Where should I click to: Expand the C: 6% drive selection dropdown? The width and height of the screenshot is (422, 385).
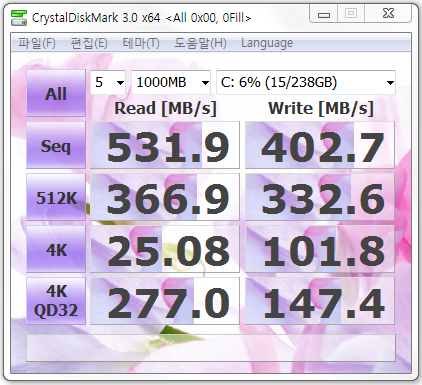306,82
